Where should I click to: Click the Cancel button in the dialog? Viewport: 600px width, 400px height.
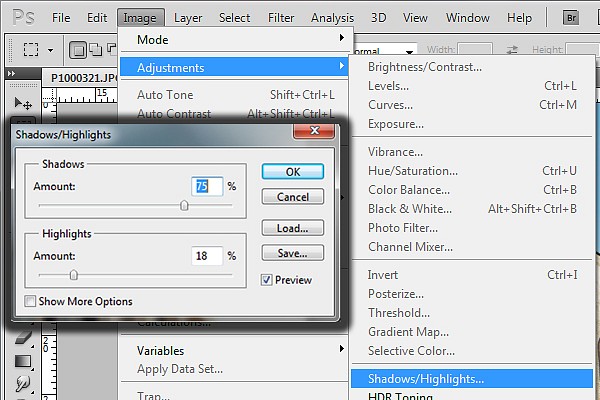[293, 197]
